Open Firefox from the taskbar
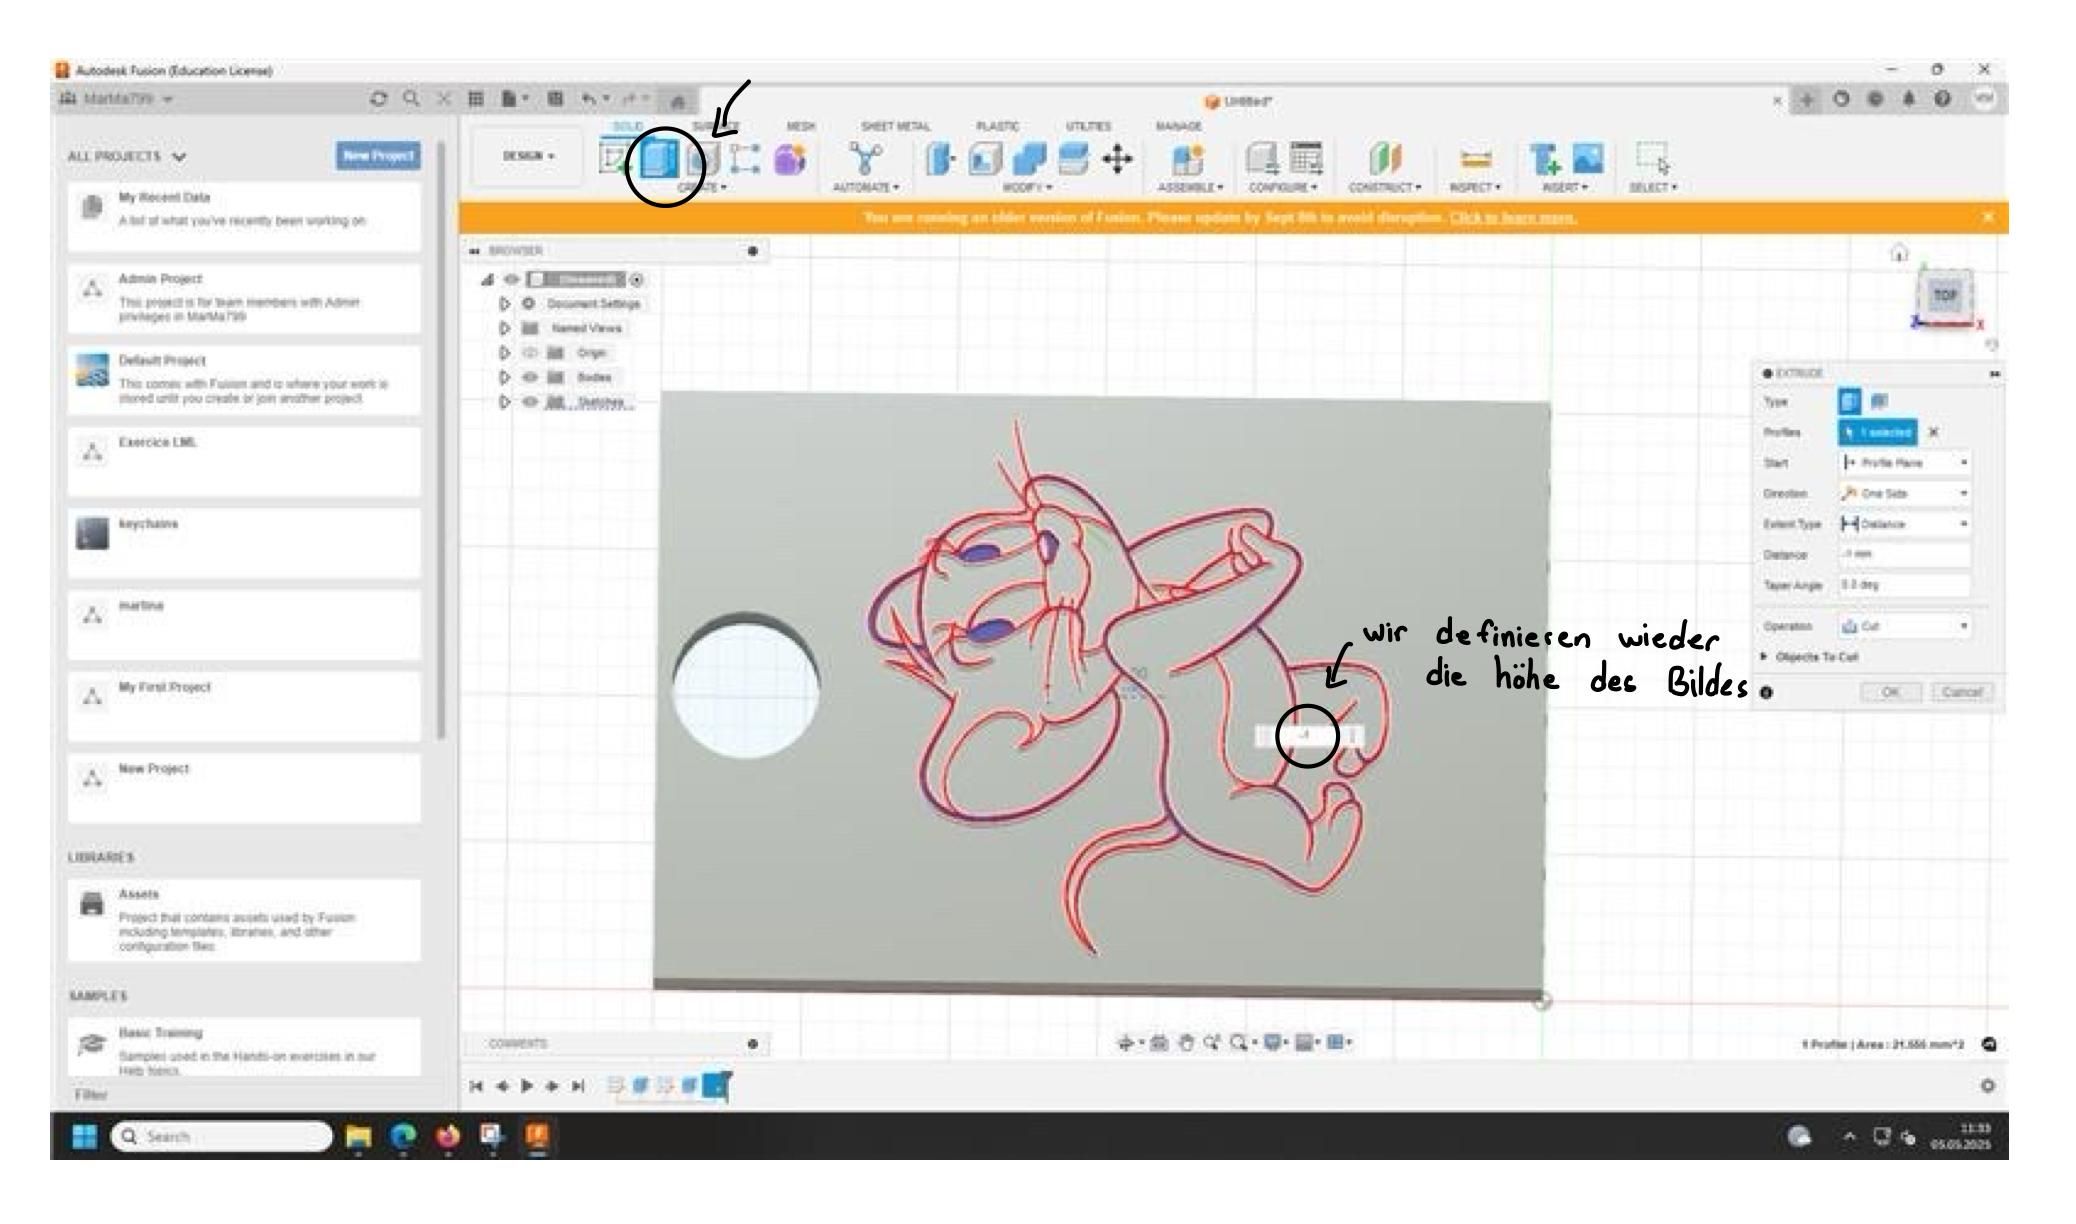The height and width of the screenshot is (1224, 2076). click(x=448, y=1137)
